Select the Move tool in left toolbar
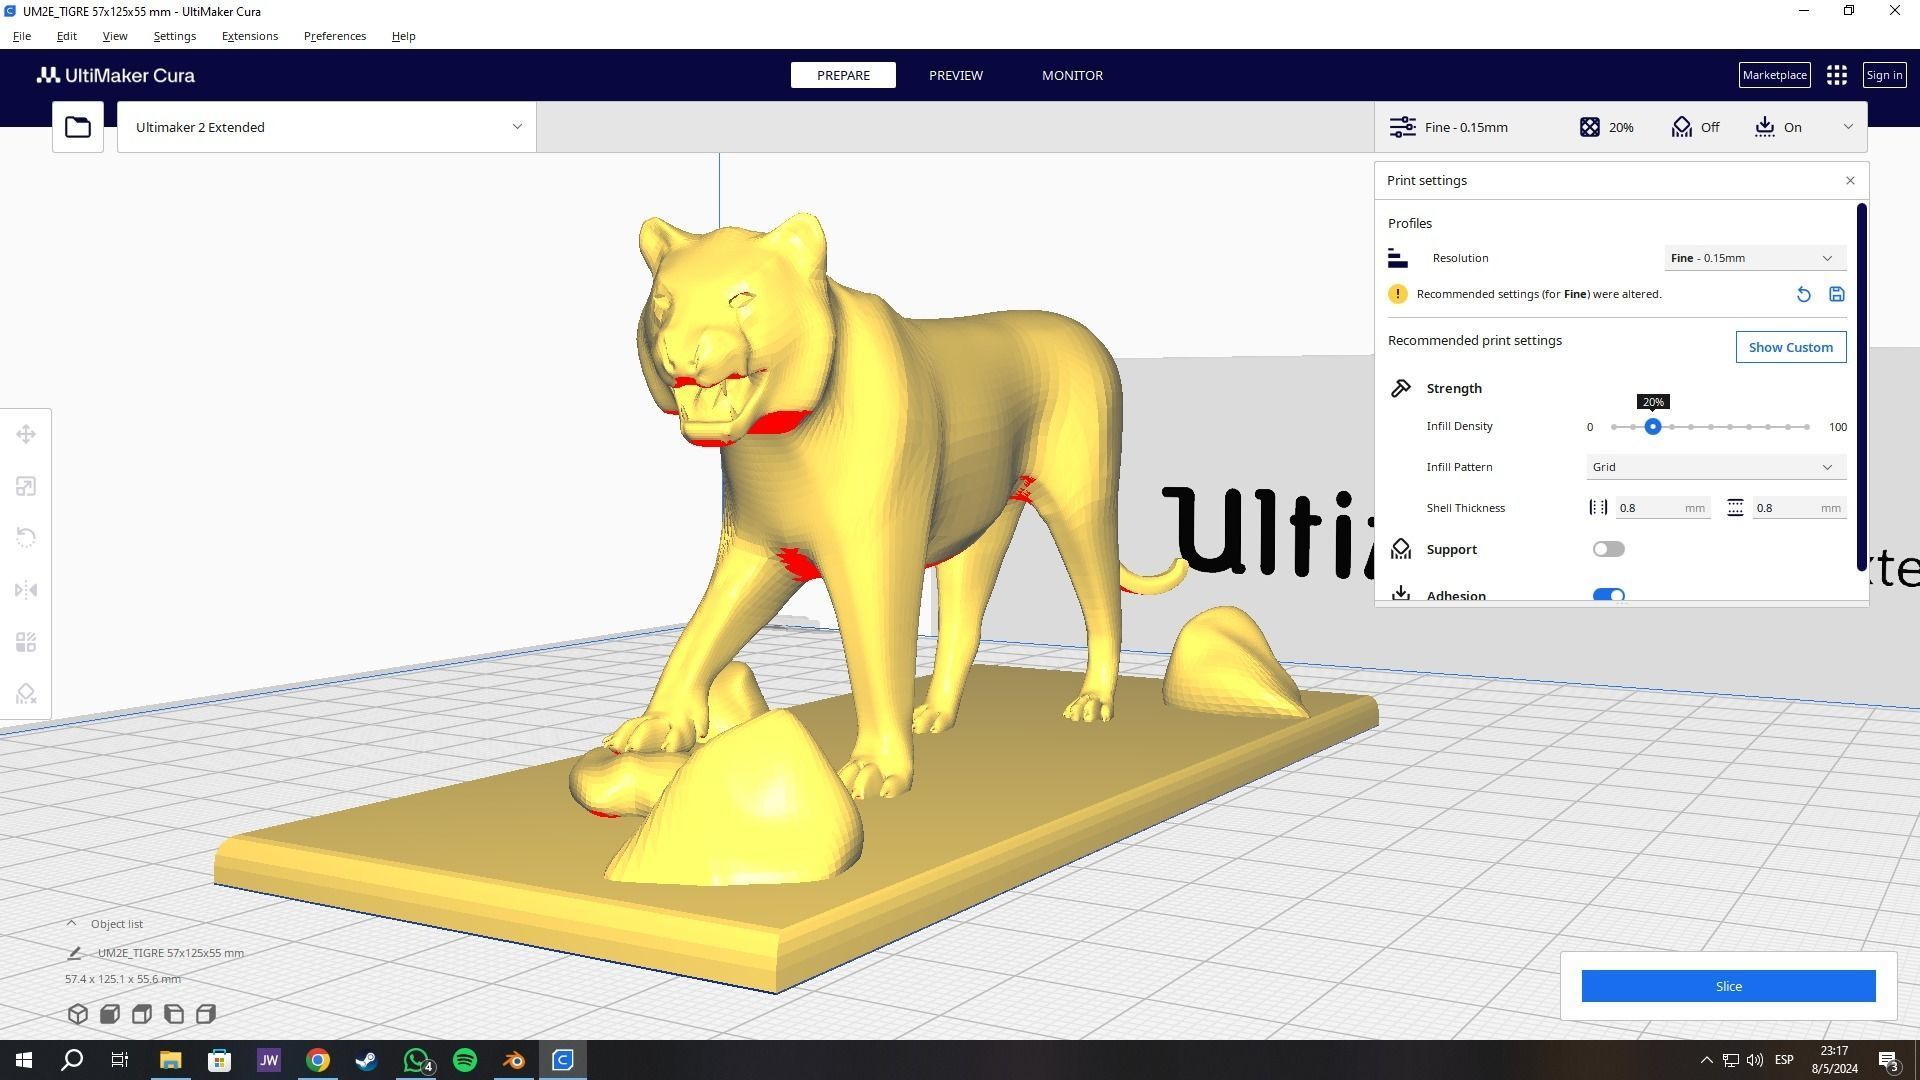Image resolution: width=1920 pixels, height=1080 pixels. 26,434
